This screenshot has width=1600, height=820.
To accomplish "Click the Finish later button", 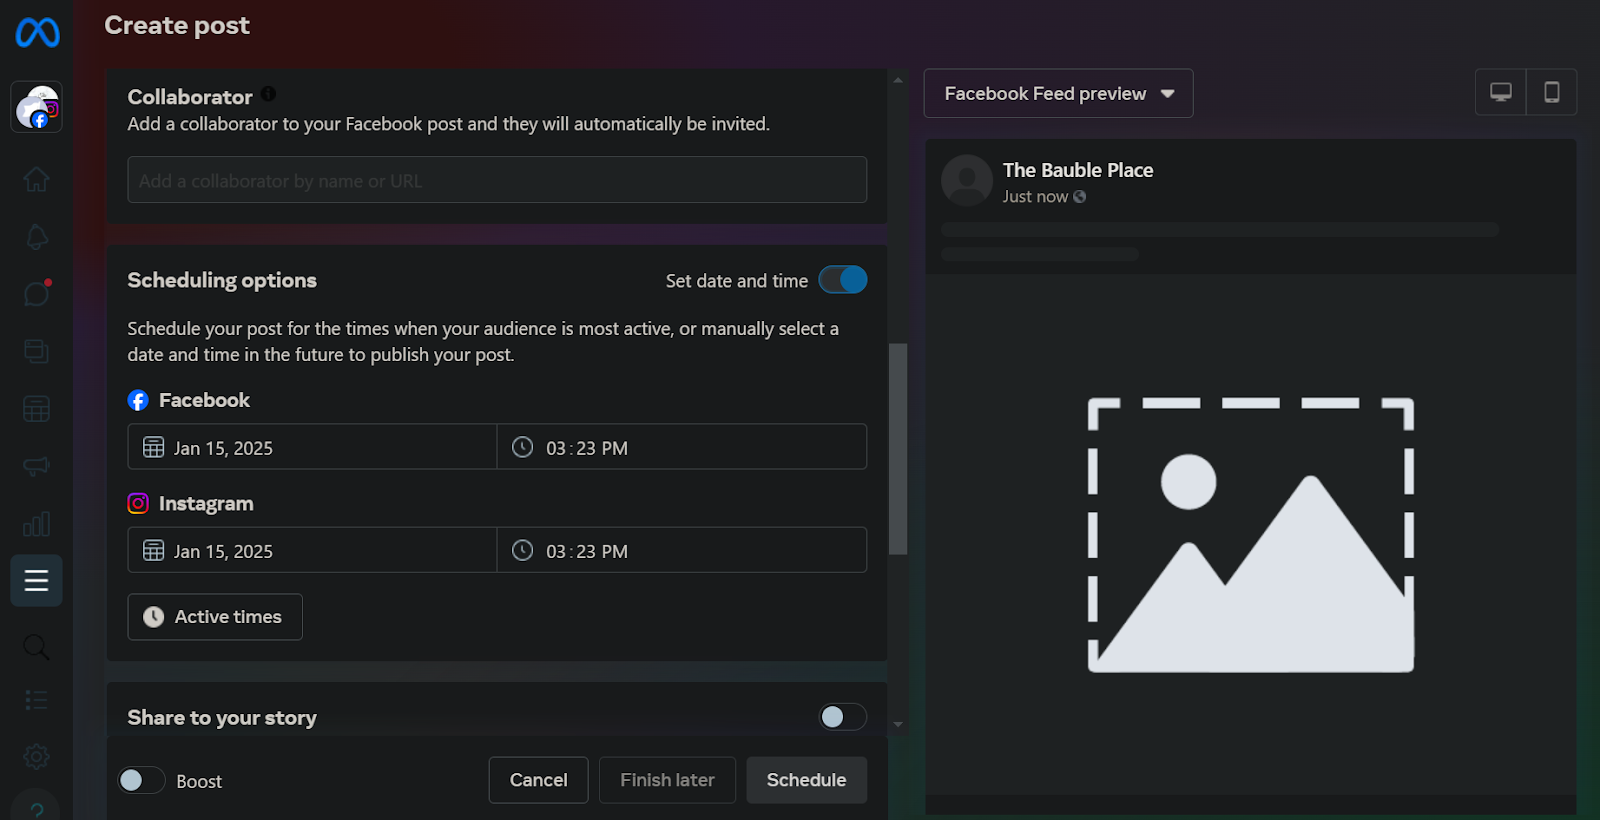I will click(667, 780).
